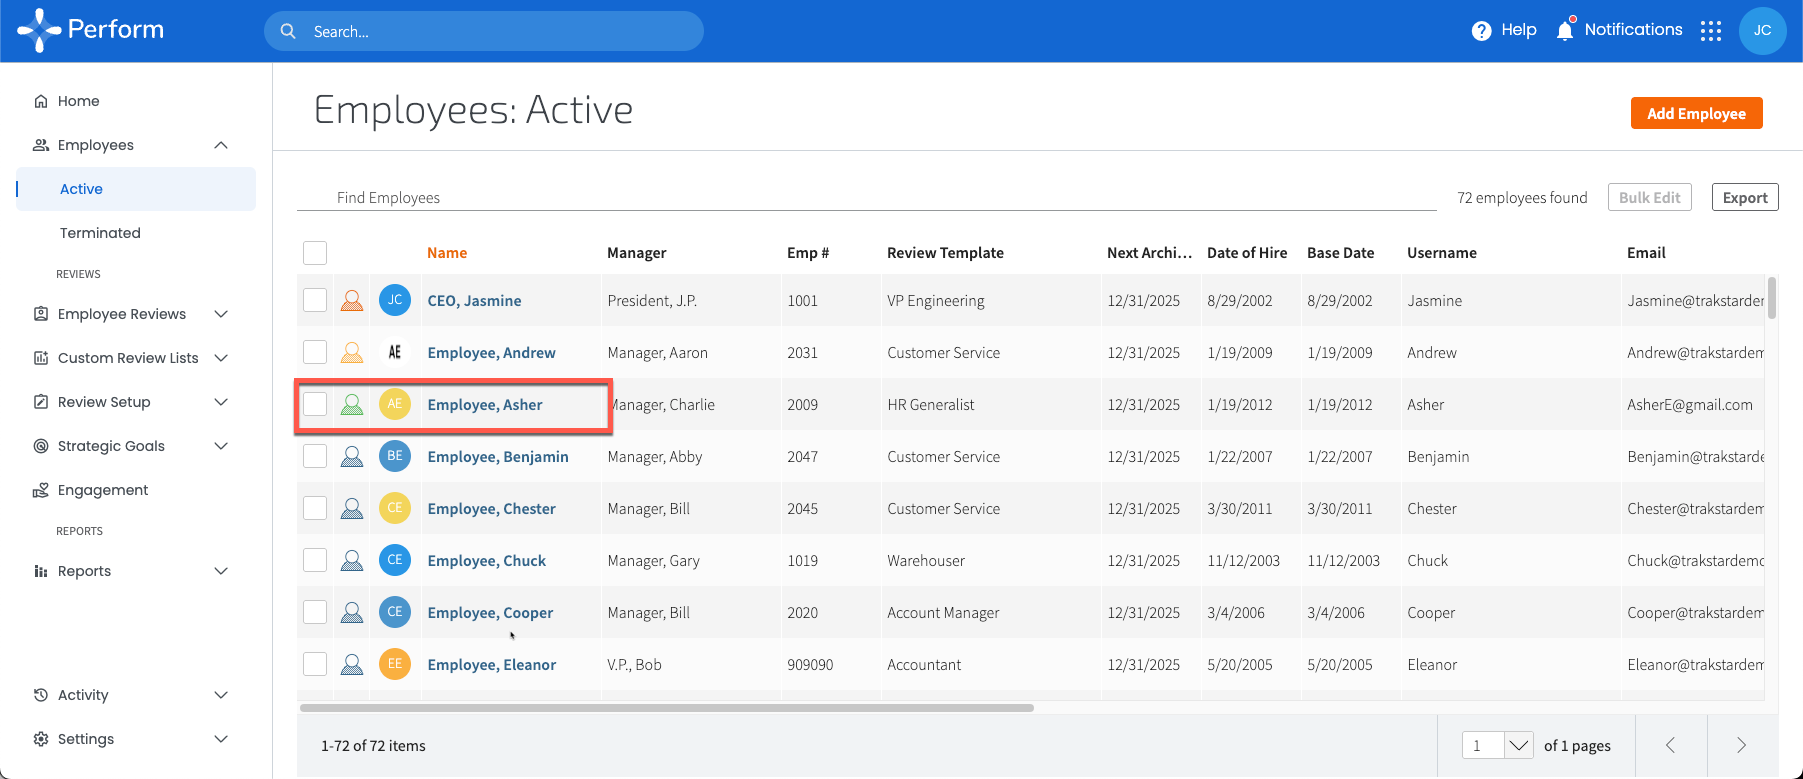Open the page number dropdown
1803x779 pixels.
(x=1519, y=745)
